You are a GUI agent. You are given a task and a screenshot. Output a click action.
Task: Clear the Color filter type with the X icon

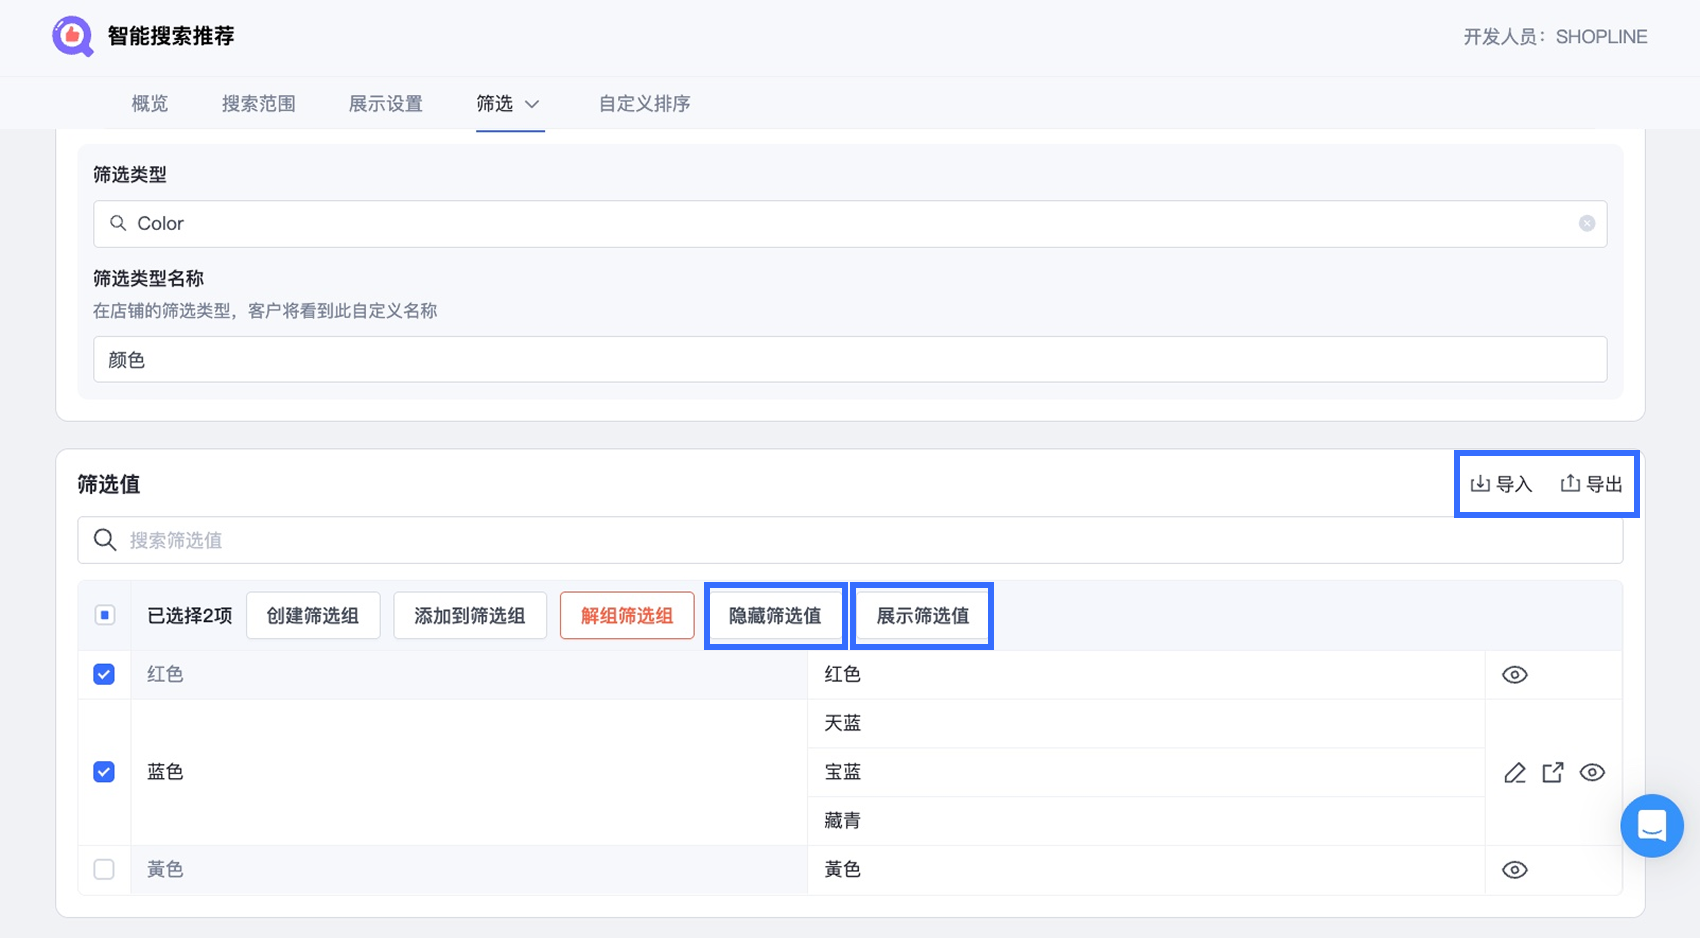click(1587, 223)
